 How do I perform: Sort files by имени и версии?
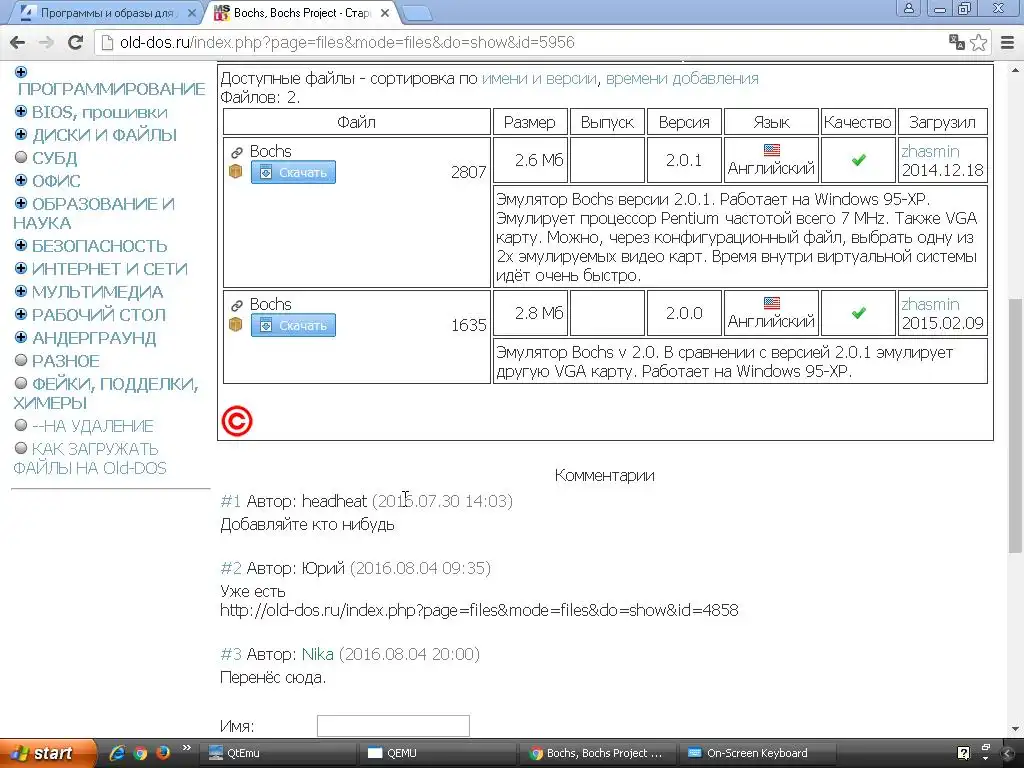point(539,78)
